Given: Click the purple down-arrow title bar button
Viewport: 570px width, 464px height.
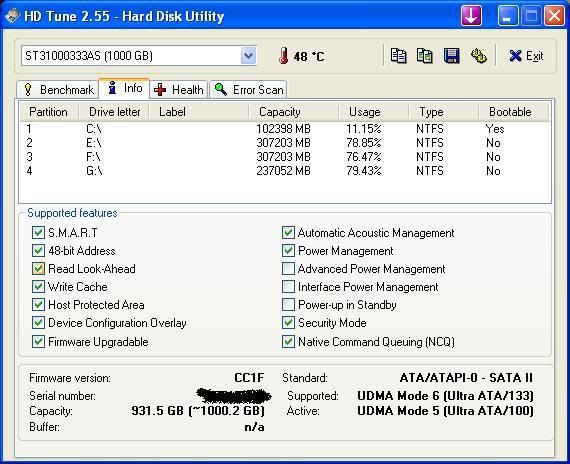Looking at the screenshot, I should click(471, 16).
